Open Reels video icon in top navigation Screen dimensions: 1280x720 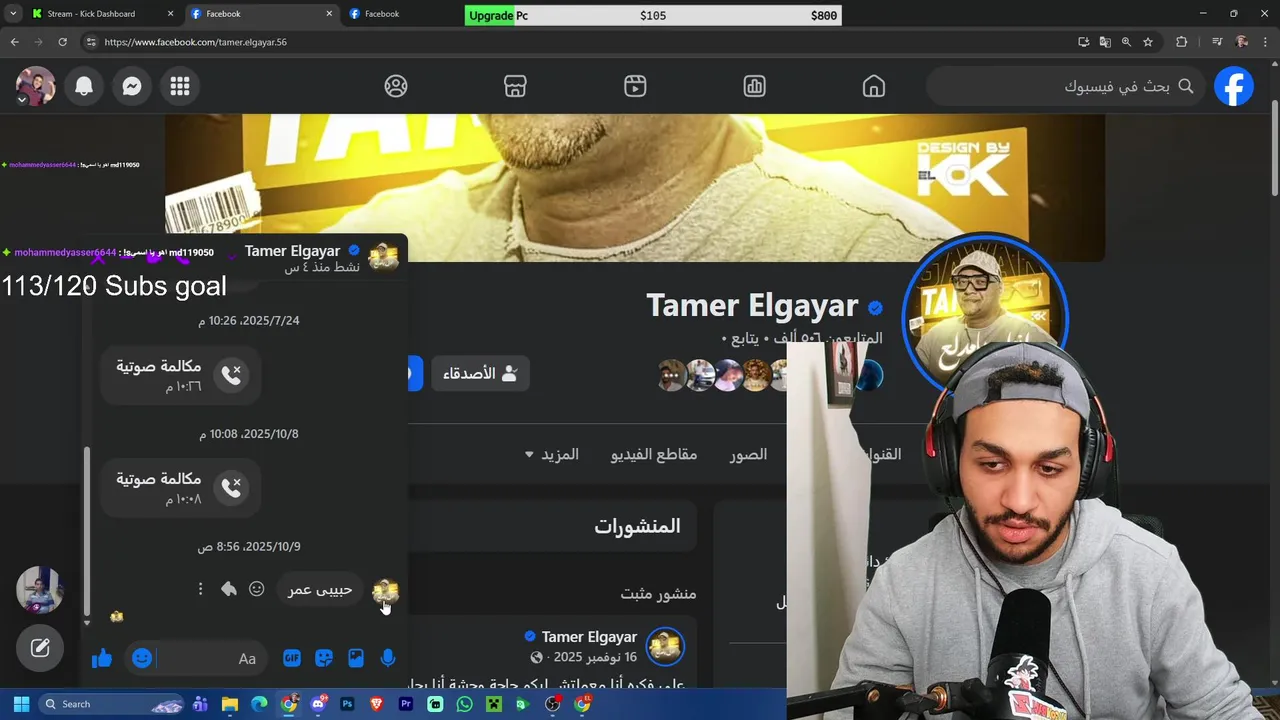pyautogui.click(x=635, y=86)
